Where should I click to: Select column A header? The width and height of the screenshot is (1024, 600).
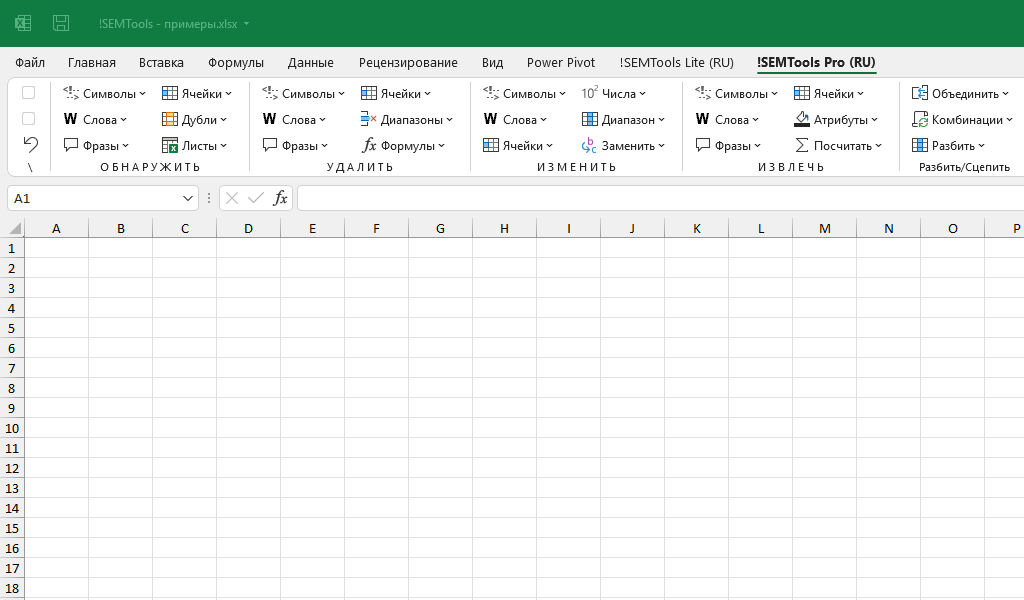(56, 229)
